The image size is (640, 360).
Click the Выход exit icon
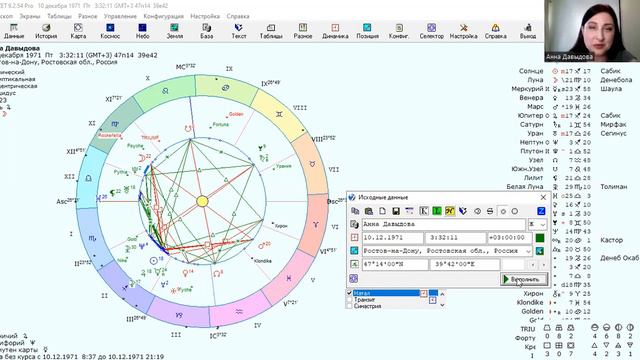coord(528,31)
